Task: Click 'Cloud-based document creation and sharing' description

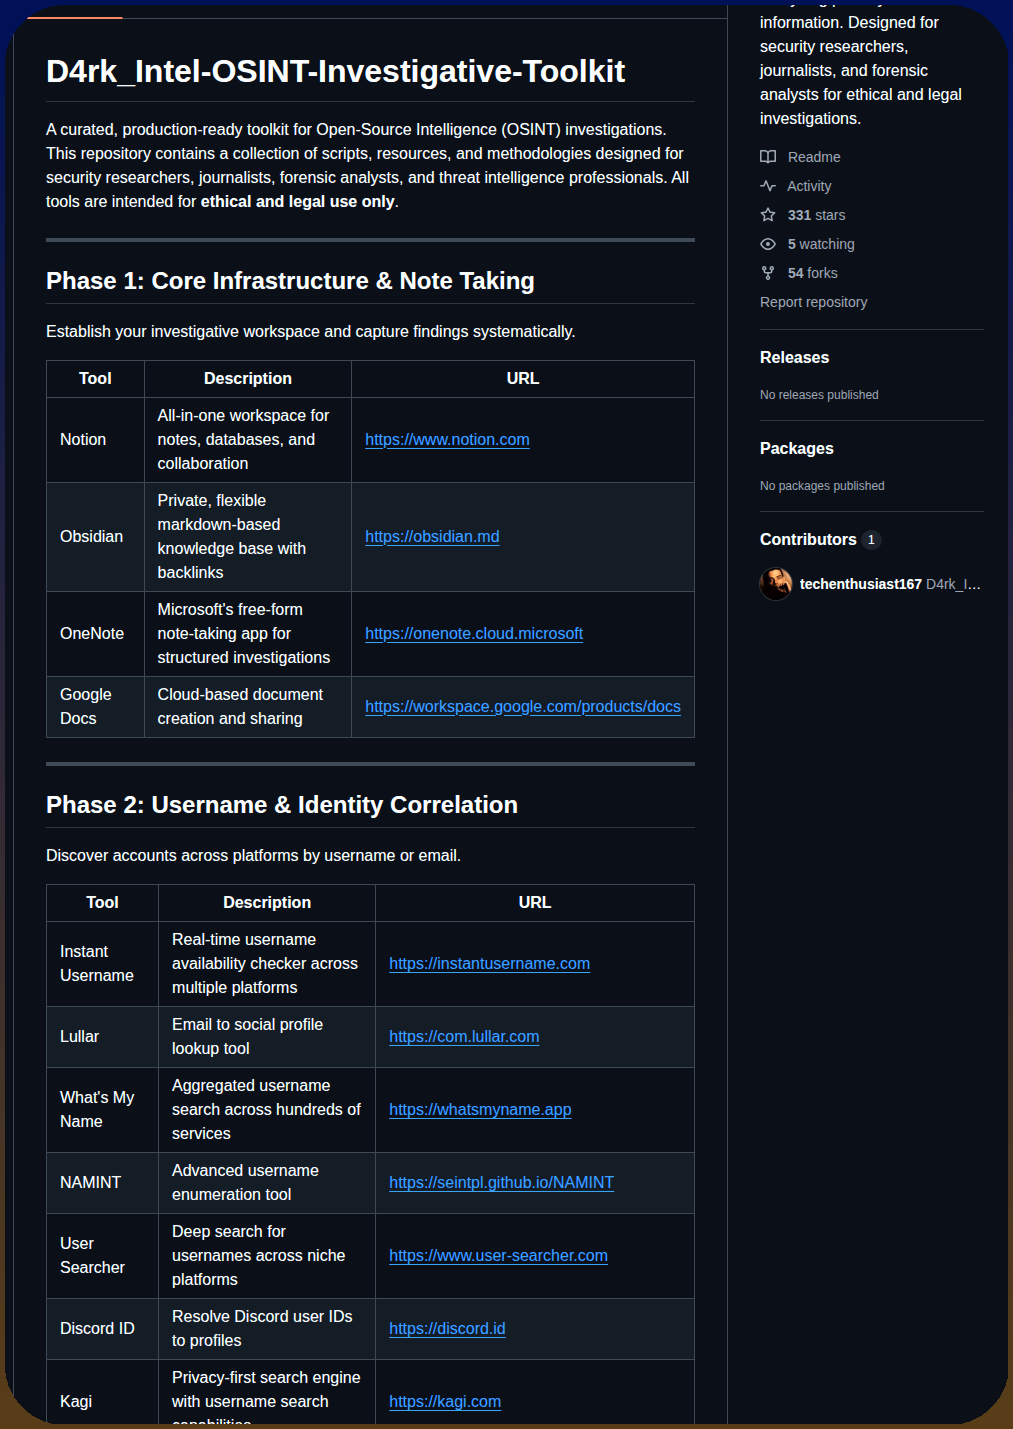Action: (240, 707)
